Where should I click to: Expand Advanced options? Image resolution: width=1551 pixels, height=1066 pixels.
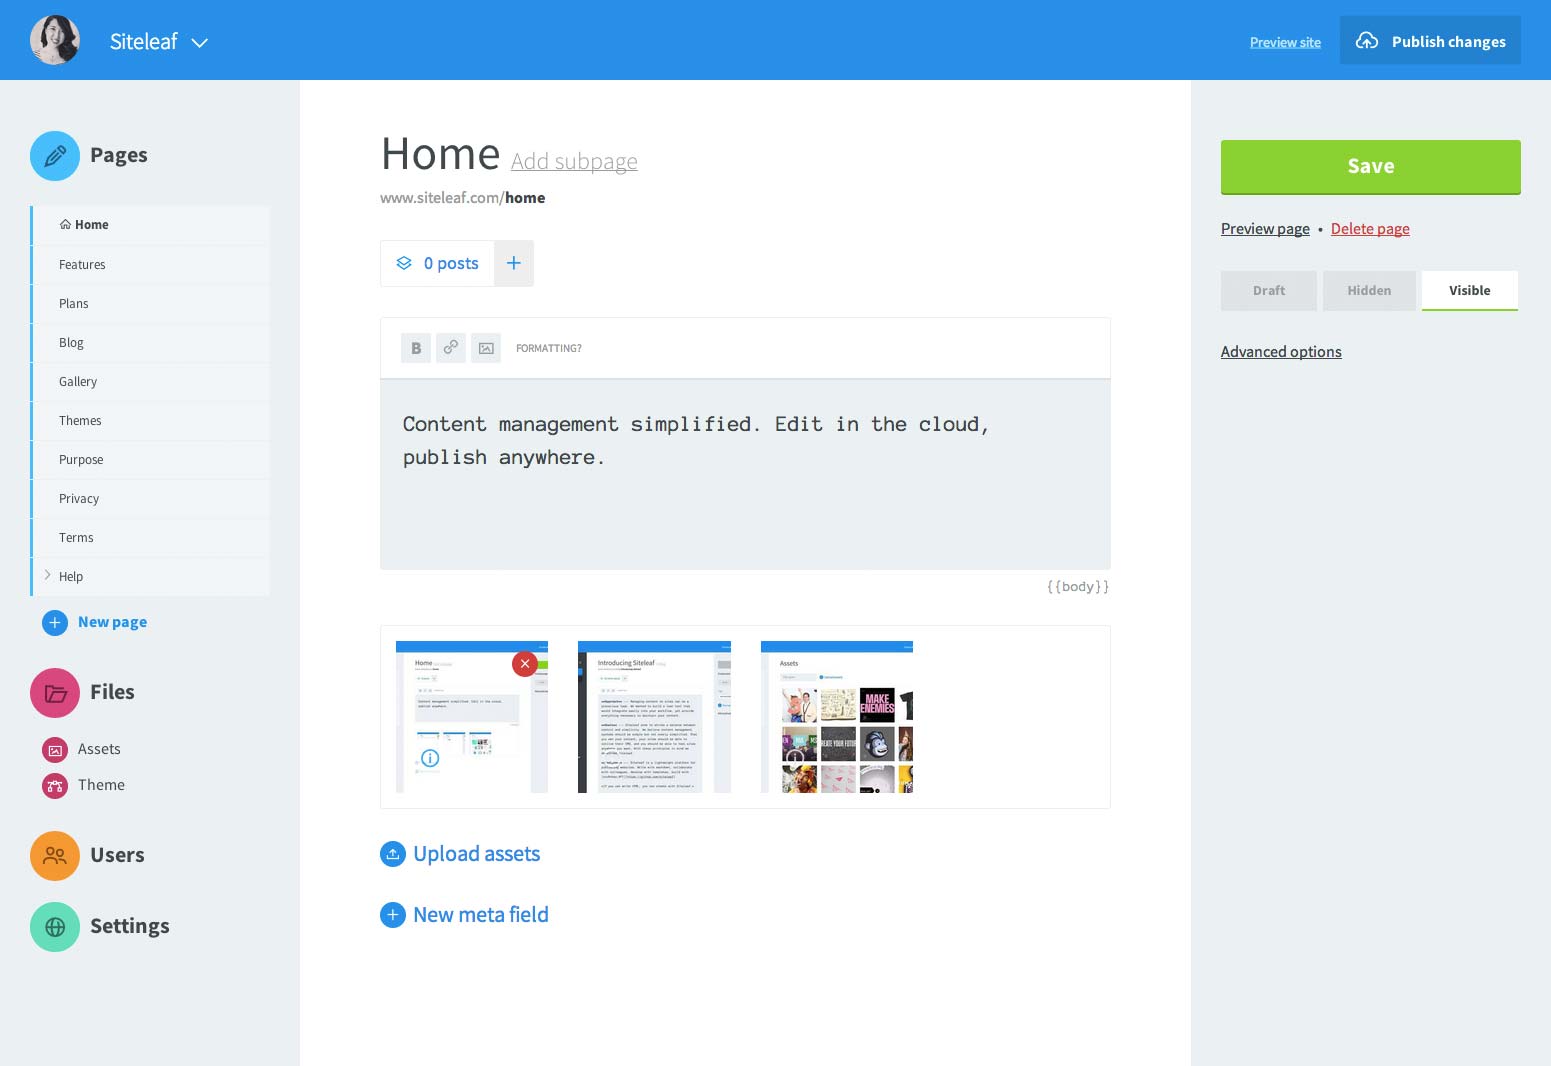pos(1281,352)
